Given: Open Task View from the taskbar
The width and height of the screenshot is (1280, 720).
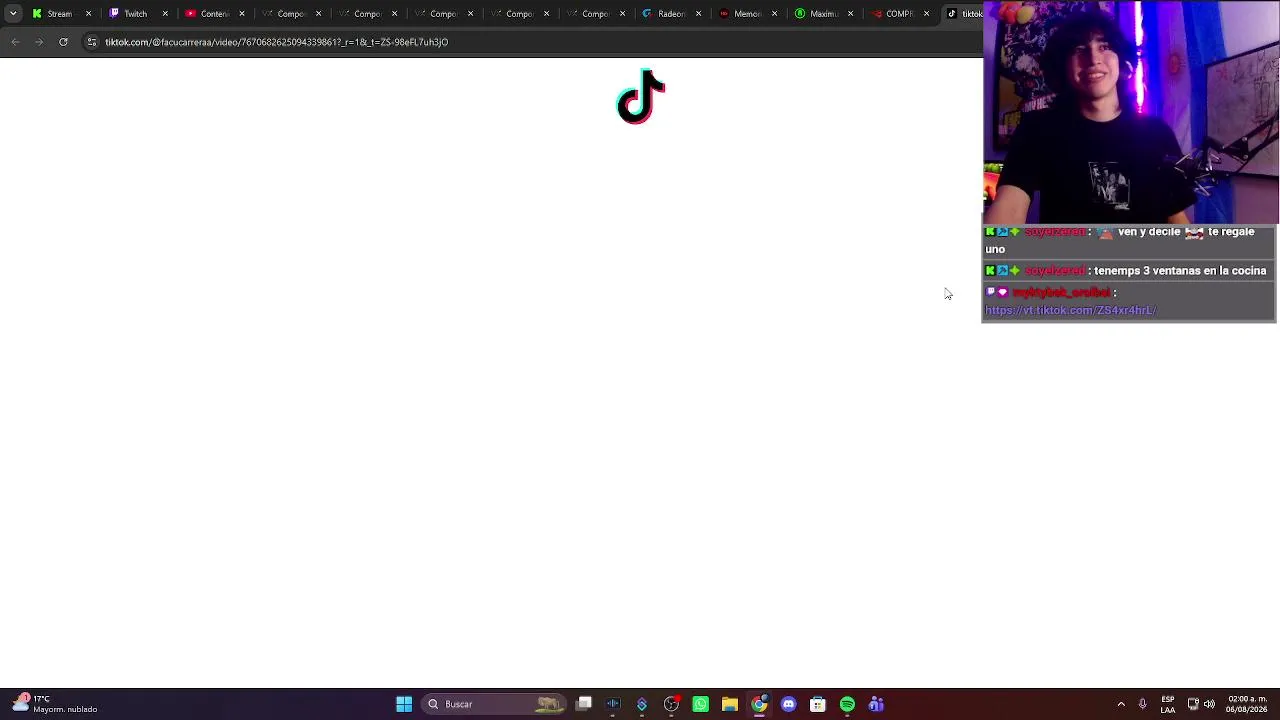Looking at the screenshot, I should pyautogui.click(x=584, y=704).
